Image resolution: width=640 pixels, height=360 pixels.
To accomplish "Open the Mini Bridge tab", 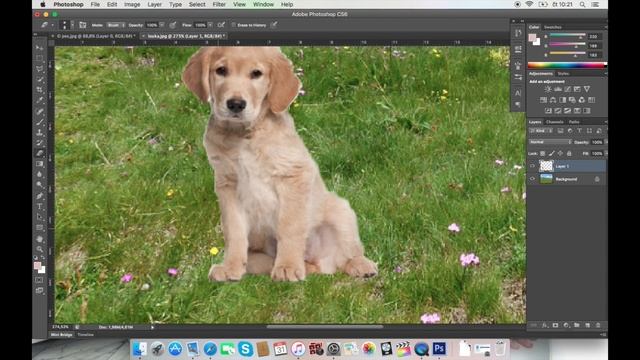I will [61, 335].
